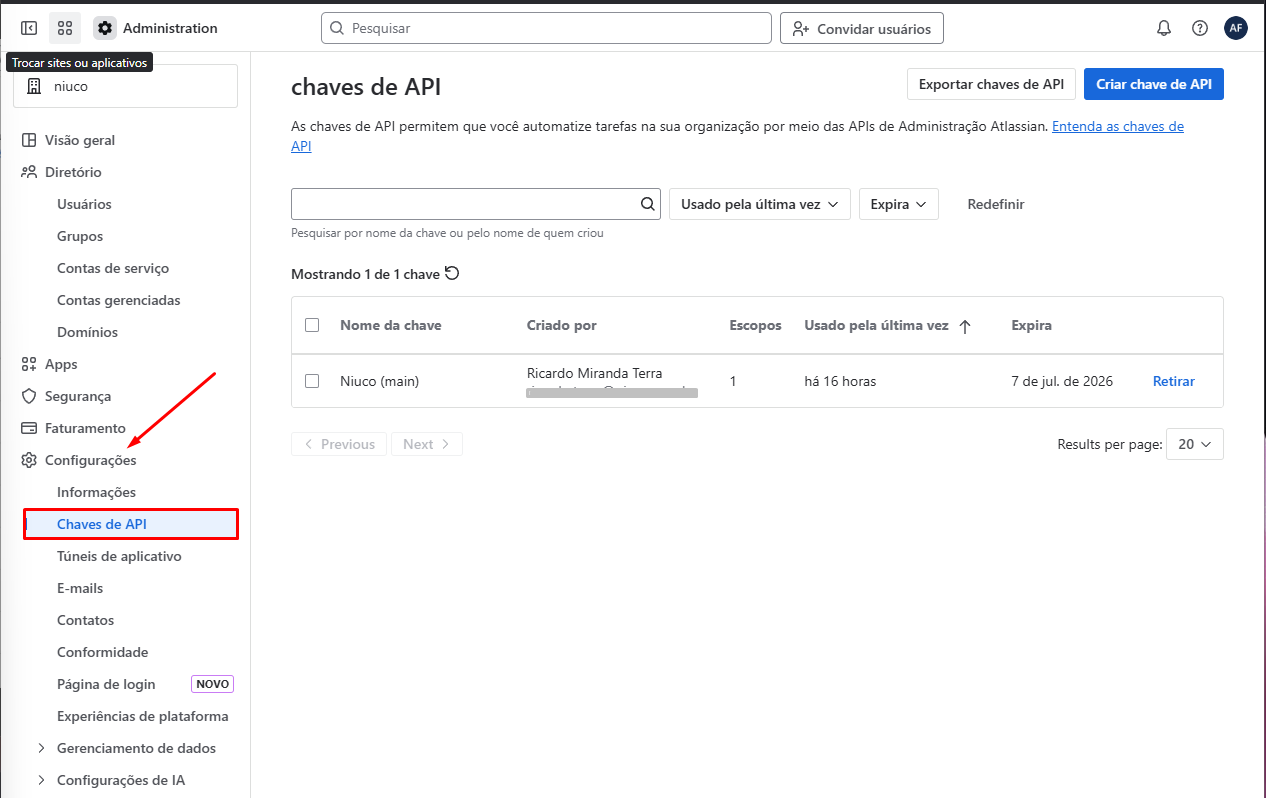Click Redefinir to reset filters
Screen dimensions: 1266x798
(996, 204)
